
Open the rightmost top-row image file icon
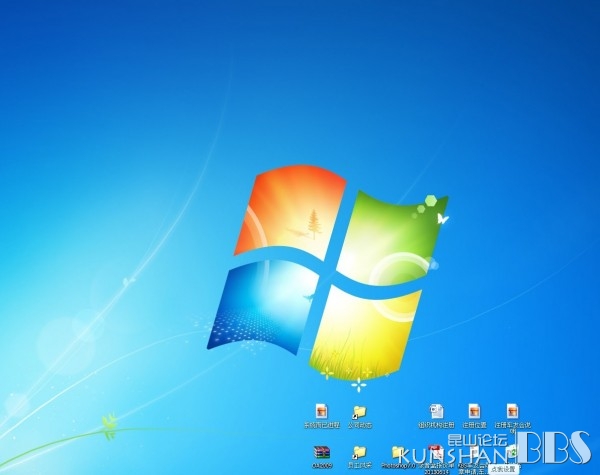tap(512, 412)
